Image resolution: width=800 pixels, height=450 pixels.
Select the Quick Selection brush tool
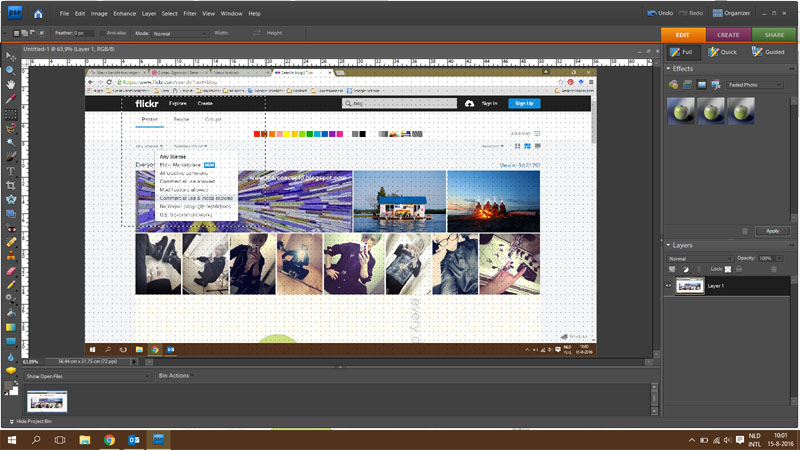tap(11, 157)
